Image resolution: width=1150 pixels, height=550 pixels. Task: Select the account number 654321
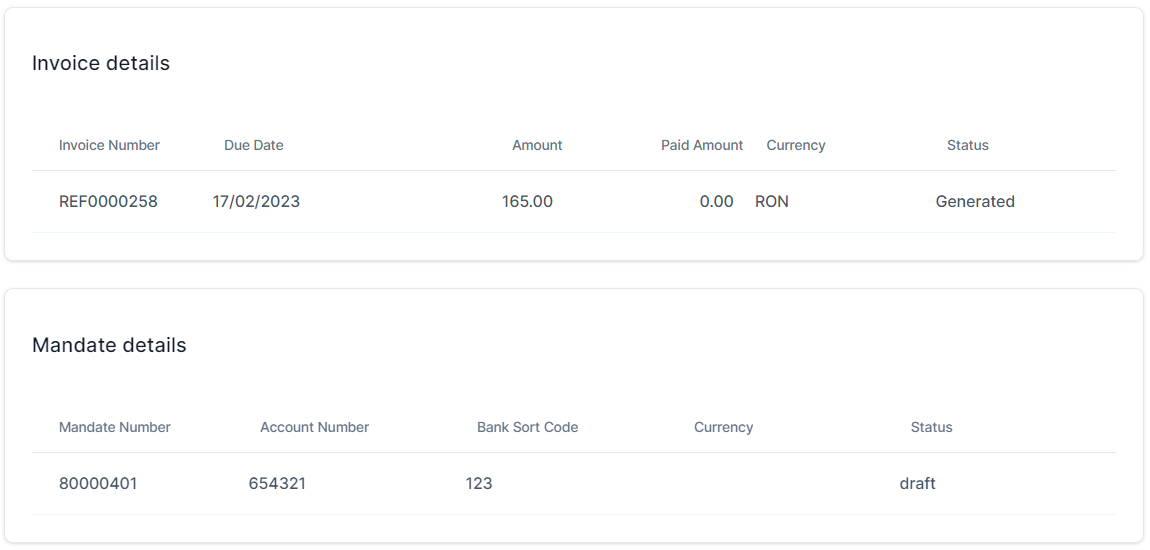click(x=277, y=483)
